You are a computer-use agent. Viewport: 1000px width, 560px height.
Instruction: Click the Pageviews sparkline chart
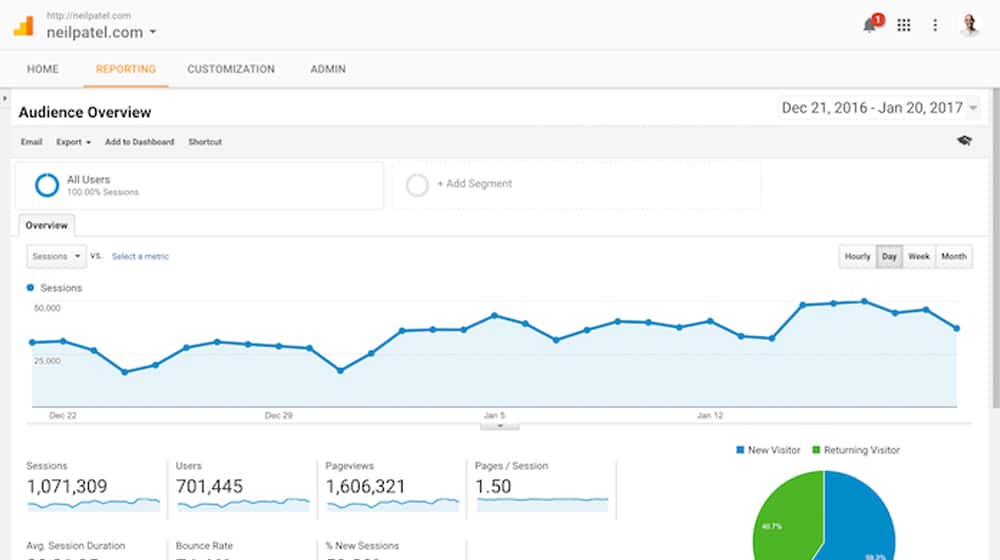[x=393, y=505]
